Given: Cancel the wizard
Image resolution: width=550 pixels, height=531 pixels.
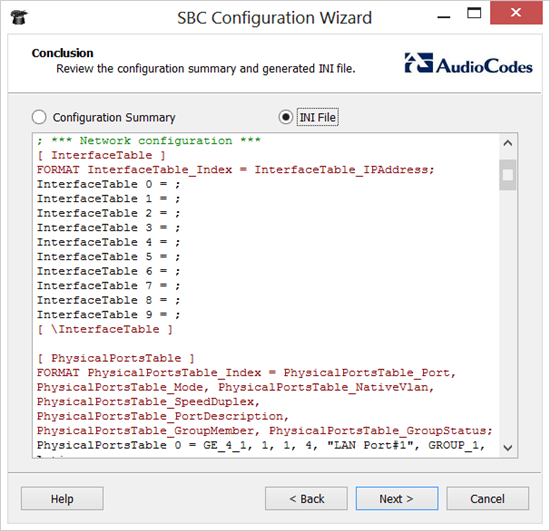Looking at the screenshot, I should coord(488,498).
